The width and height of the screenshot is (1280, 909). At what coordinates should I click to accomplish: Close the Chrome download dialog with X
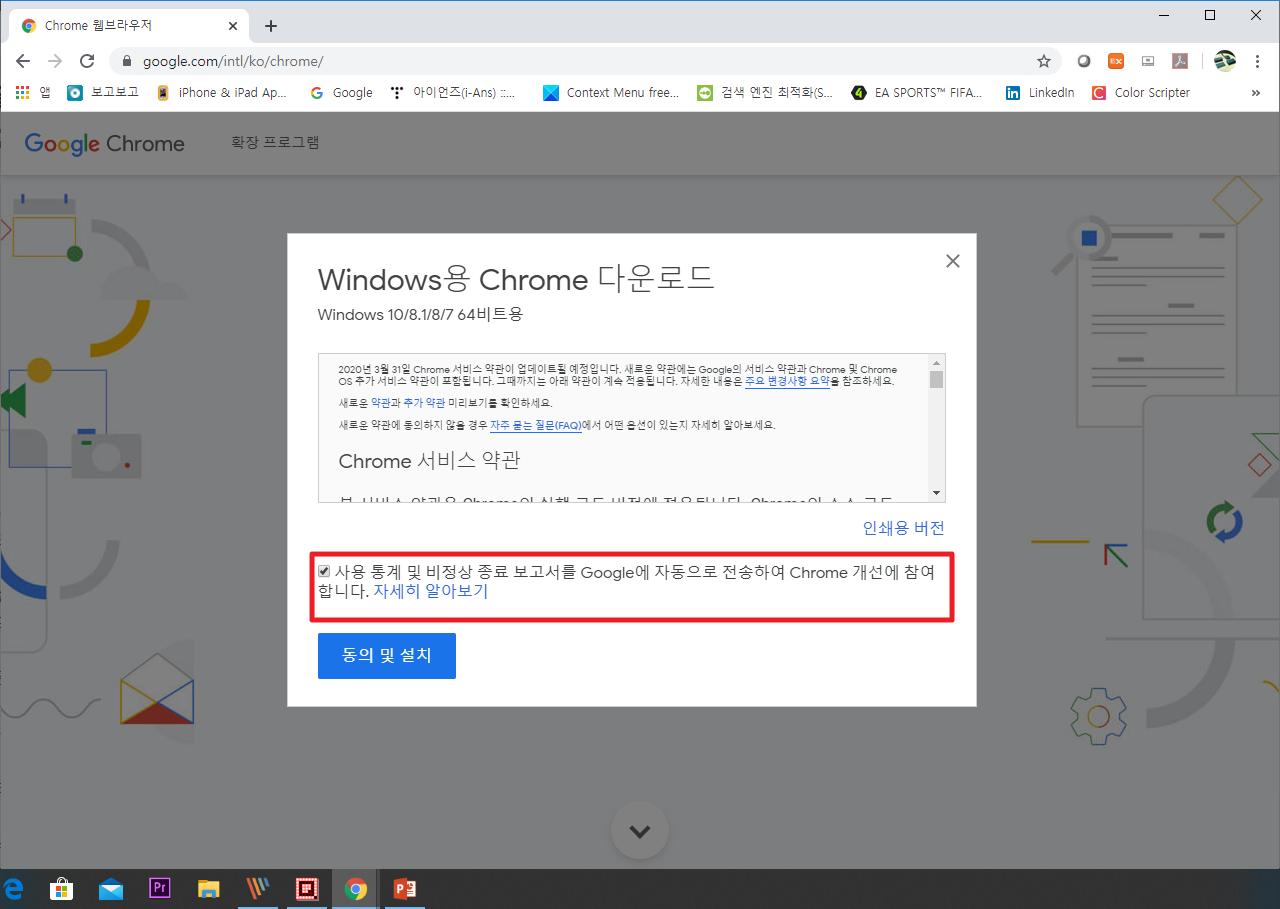click(952, 261)
